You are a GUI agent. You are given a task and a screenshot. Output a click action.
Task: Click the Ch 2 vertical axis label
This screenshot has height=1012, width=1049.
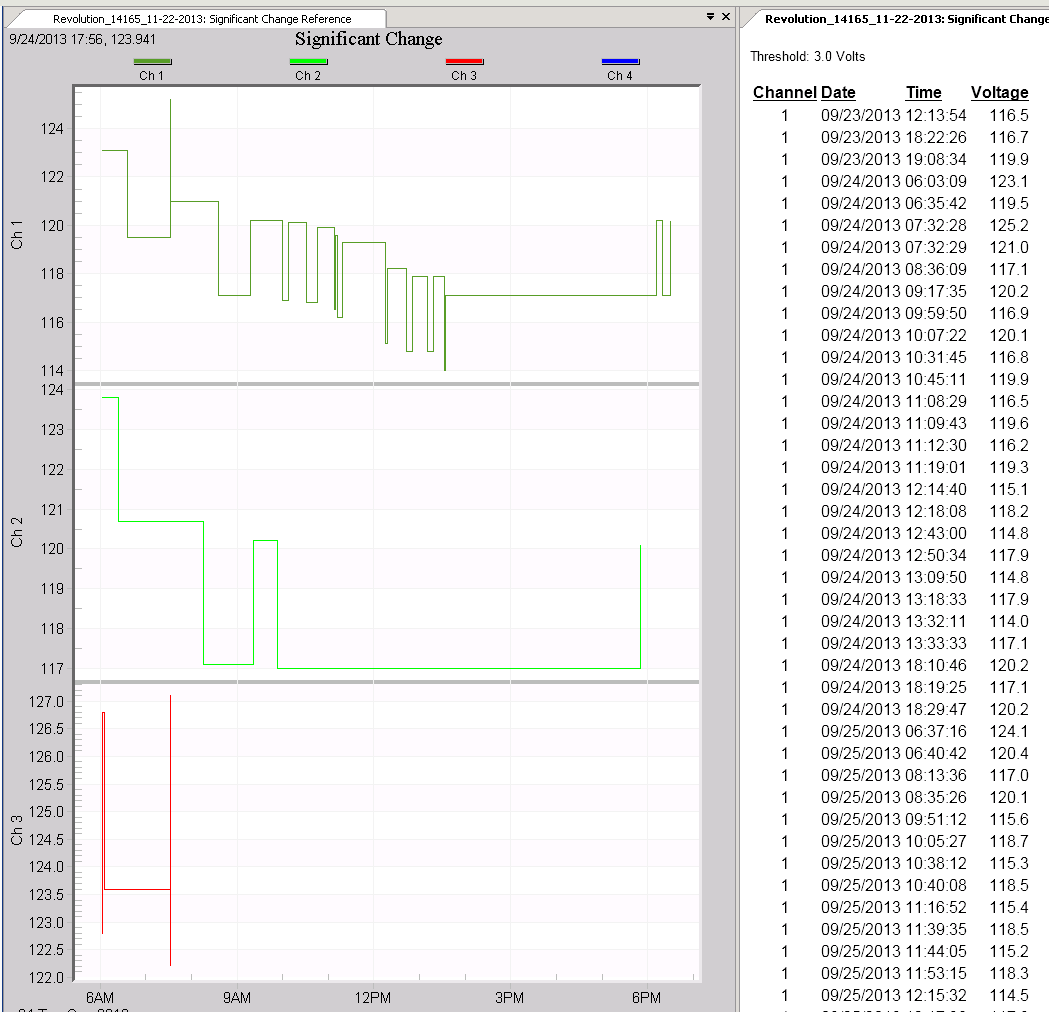pyautogui.click(x=17, y=533)
